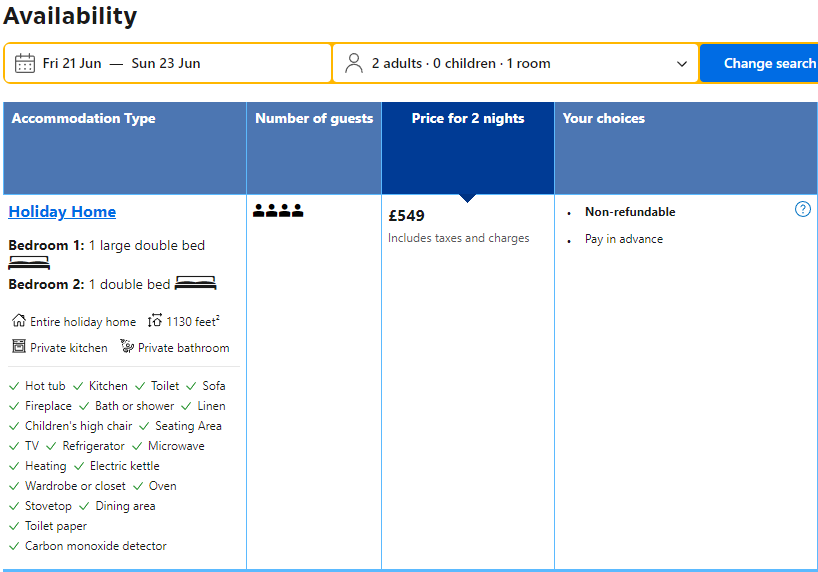Image resolution: width=818 pixels, height=572 pixels.
Task: Open the 2 adults · 0 children selector
Action: pyautogui.click(x=461, y=63)
